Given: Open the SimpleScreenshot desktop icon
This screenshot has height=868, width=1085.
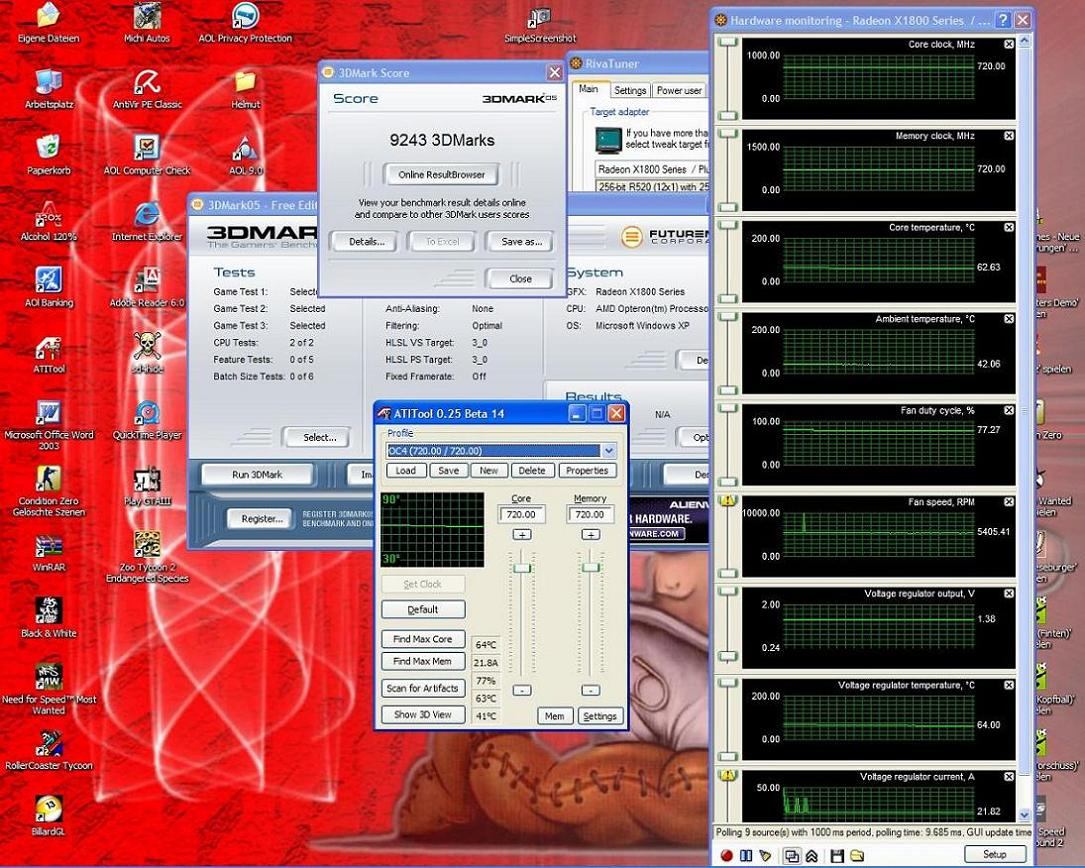Looking at the screenshot, I should [540, 26].
